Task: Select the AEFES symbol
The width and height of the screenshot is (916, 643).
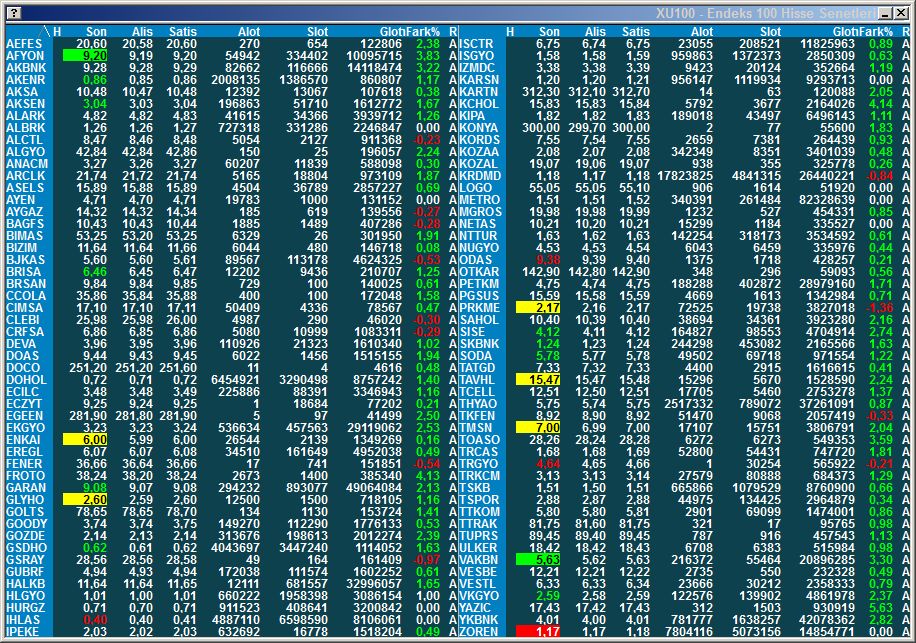Action: pyautogui.click(x=24, y=44)
